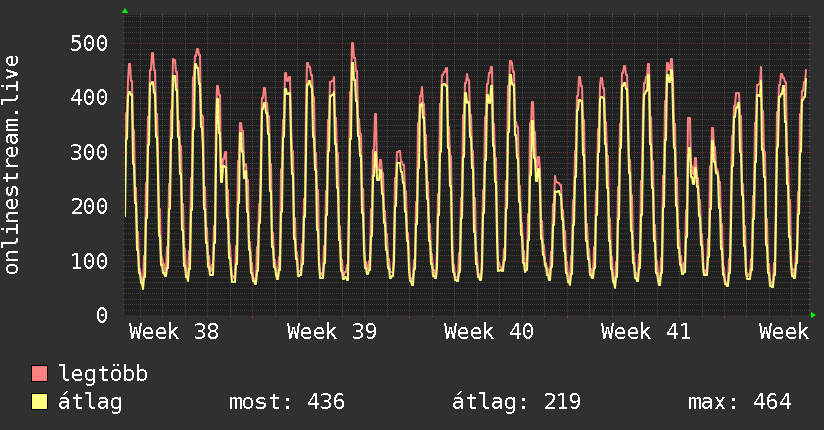Click the most: 436 statistic
Image resolution: width=824 pixels, height=430 pixels.
(x=287, y=402)
